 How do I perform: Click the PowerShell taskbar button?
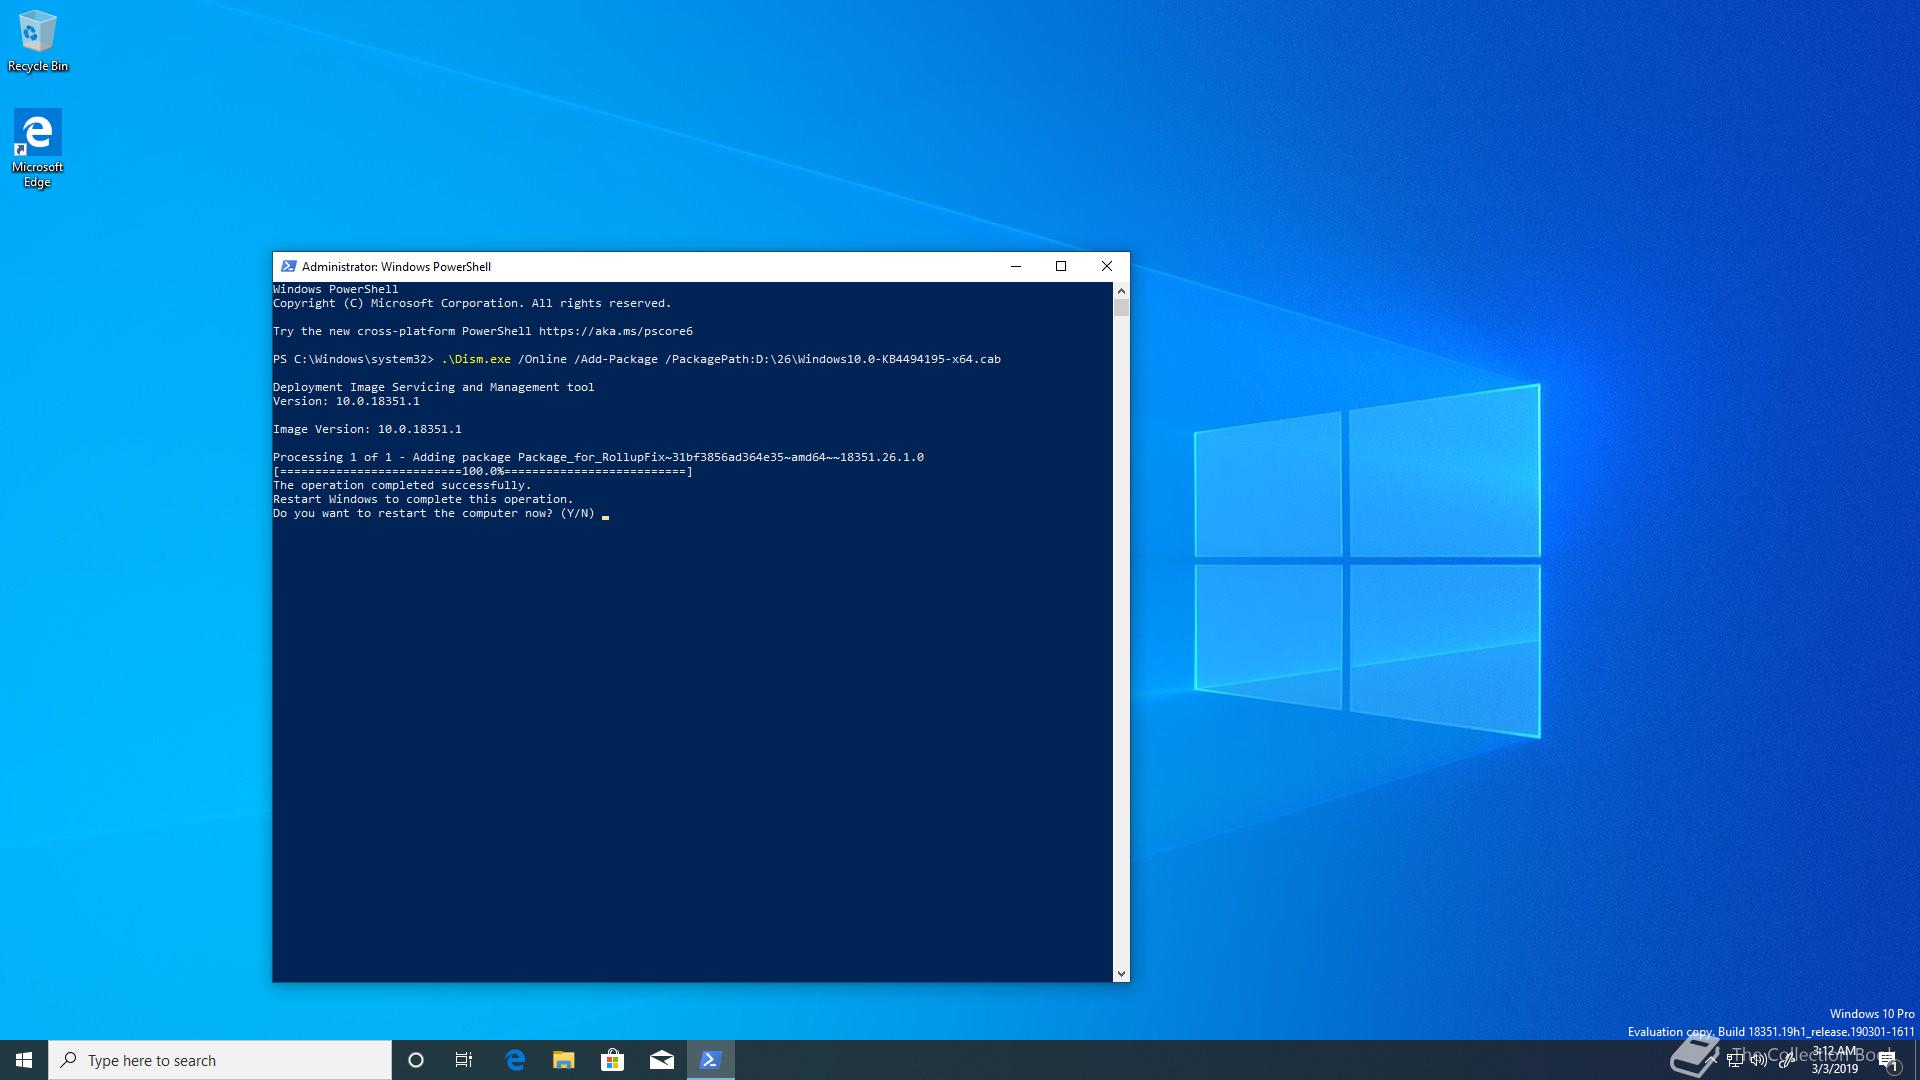(710, 1060)
